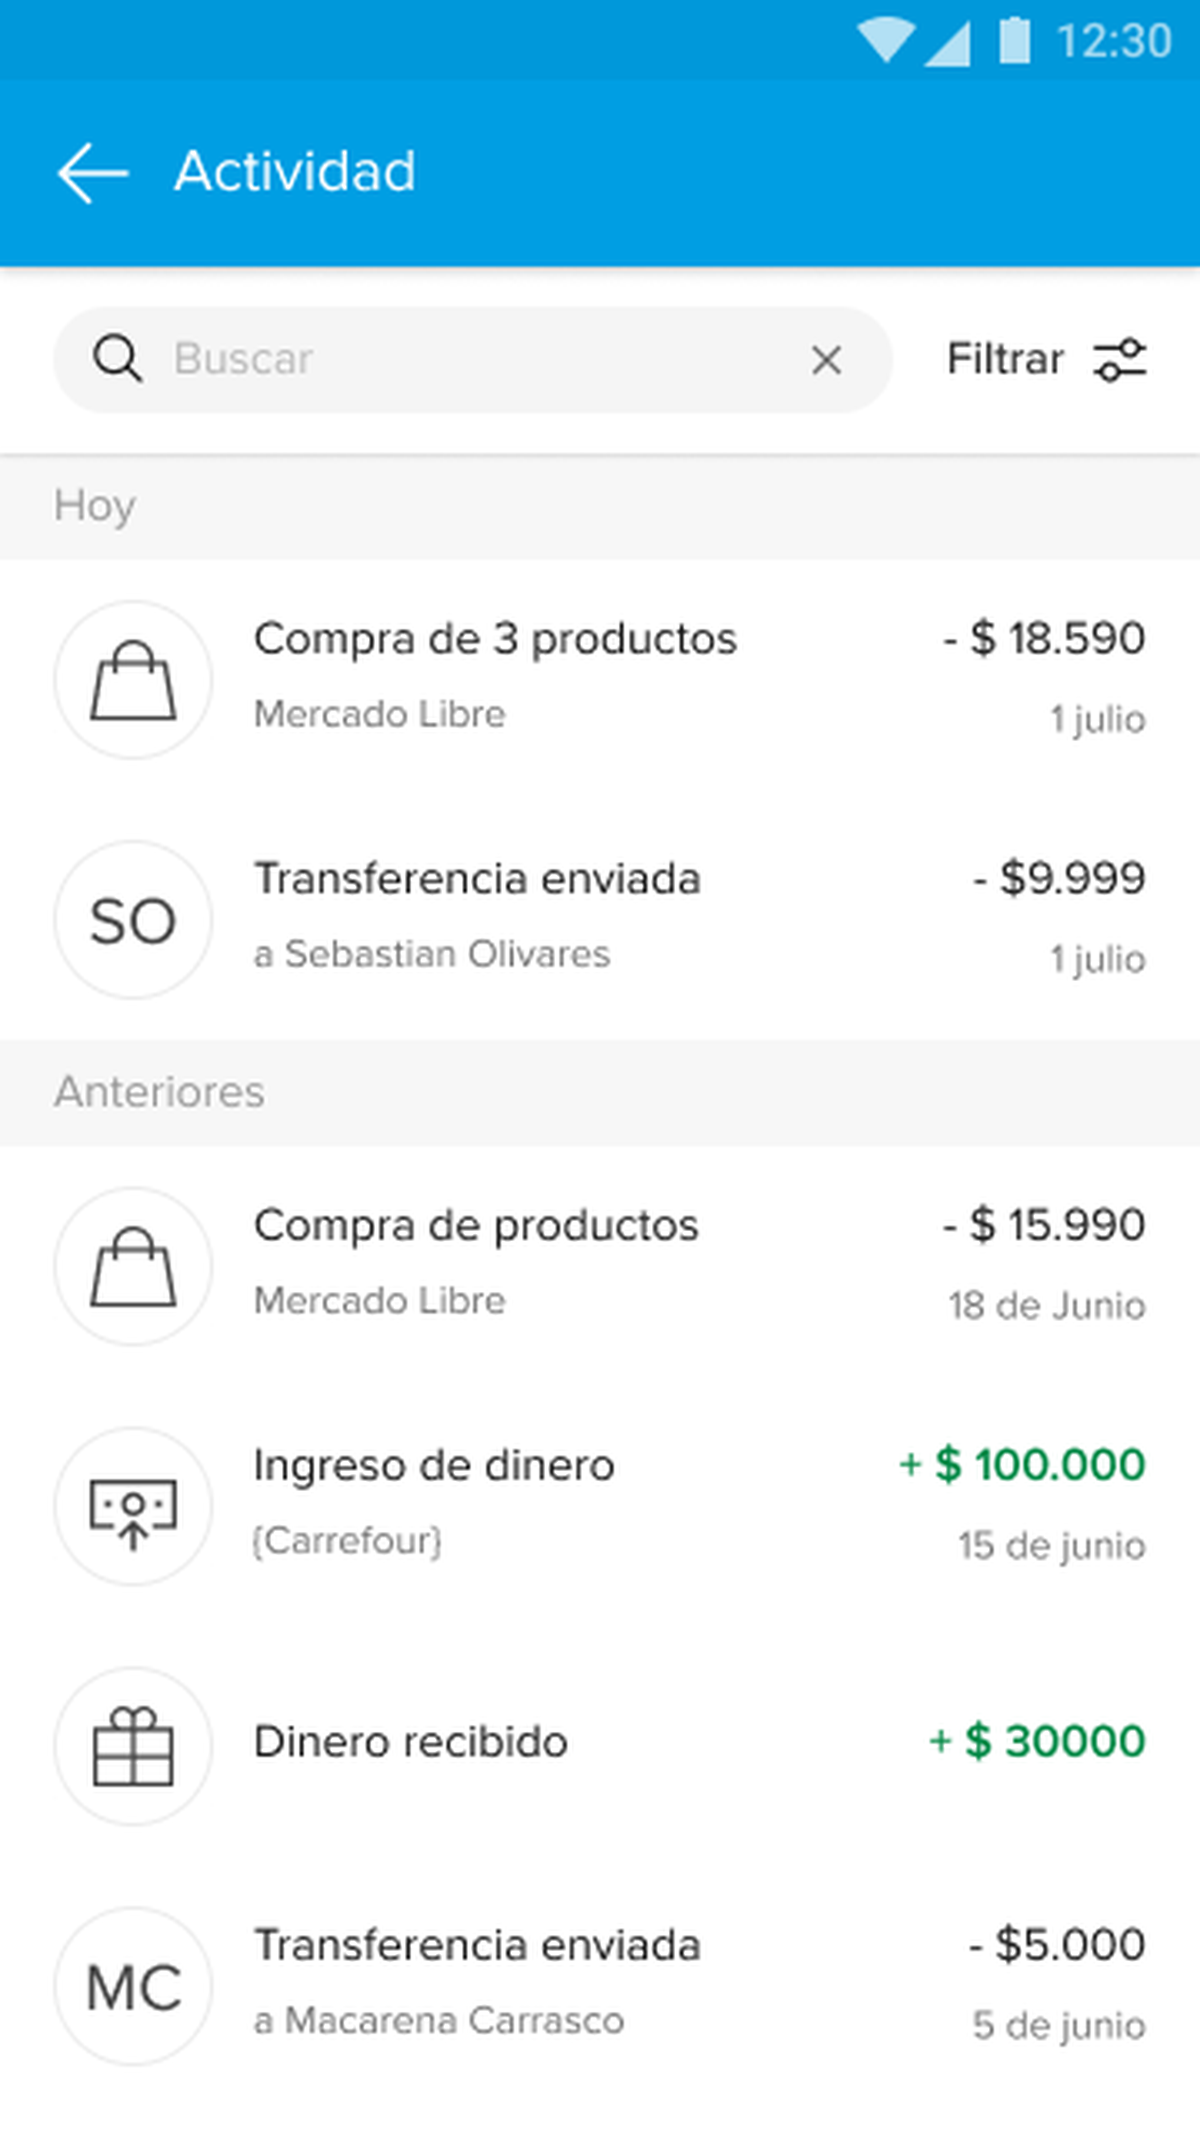Select the + $ 100.000 amount
Screen dimensions: 1200x2133
point(1022,1465)
